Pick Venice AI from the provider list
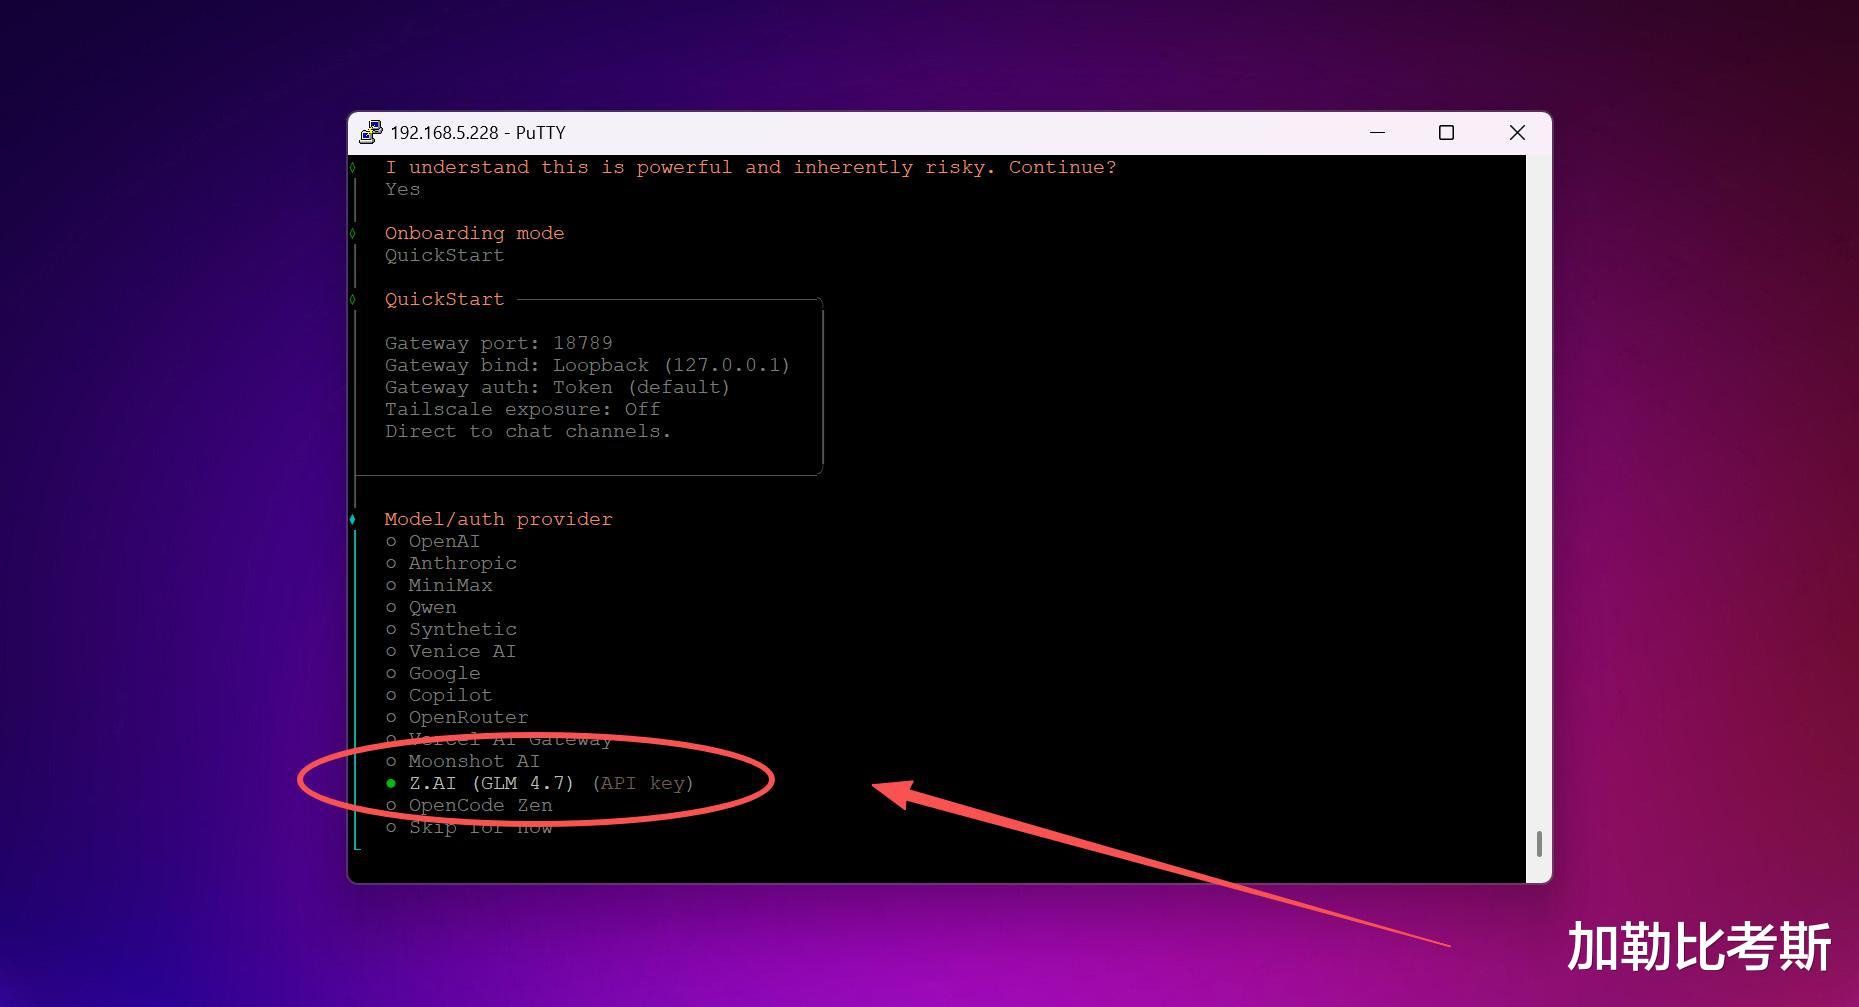Image resolution: width=1859 pixels, height=1007 pixels. [451, 651]
